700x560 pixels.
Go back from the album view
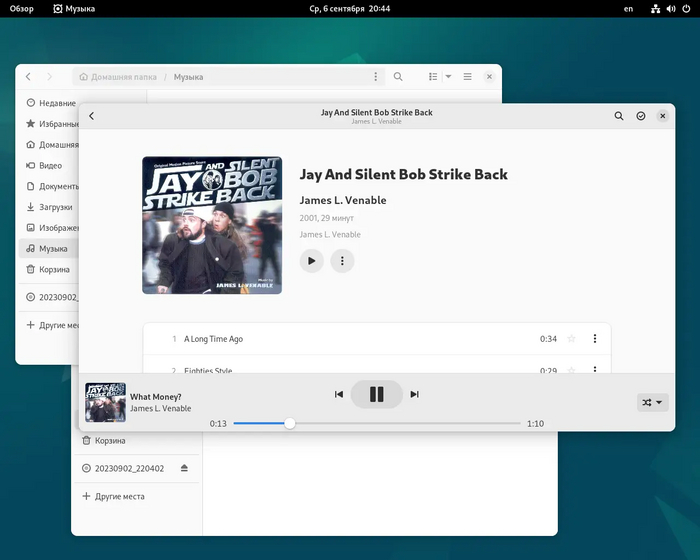pyautogui.click(x=92, y=116)
